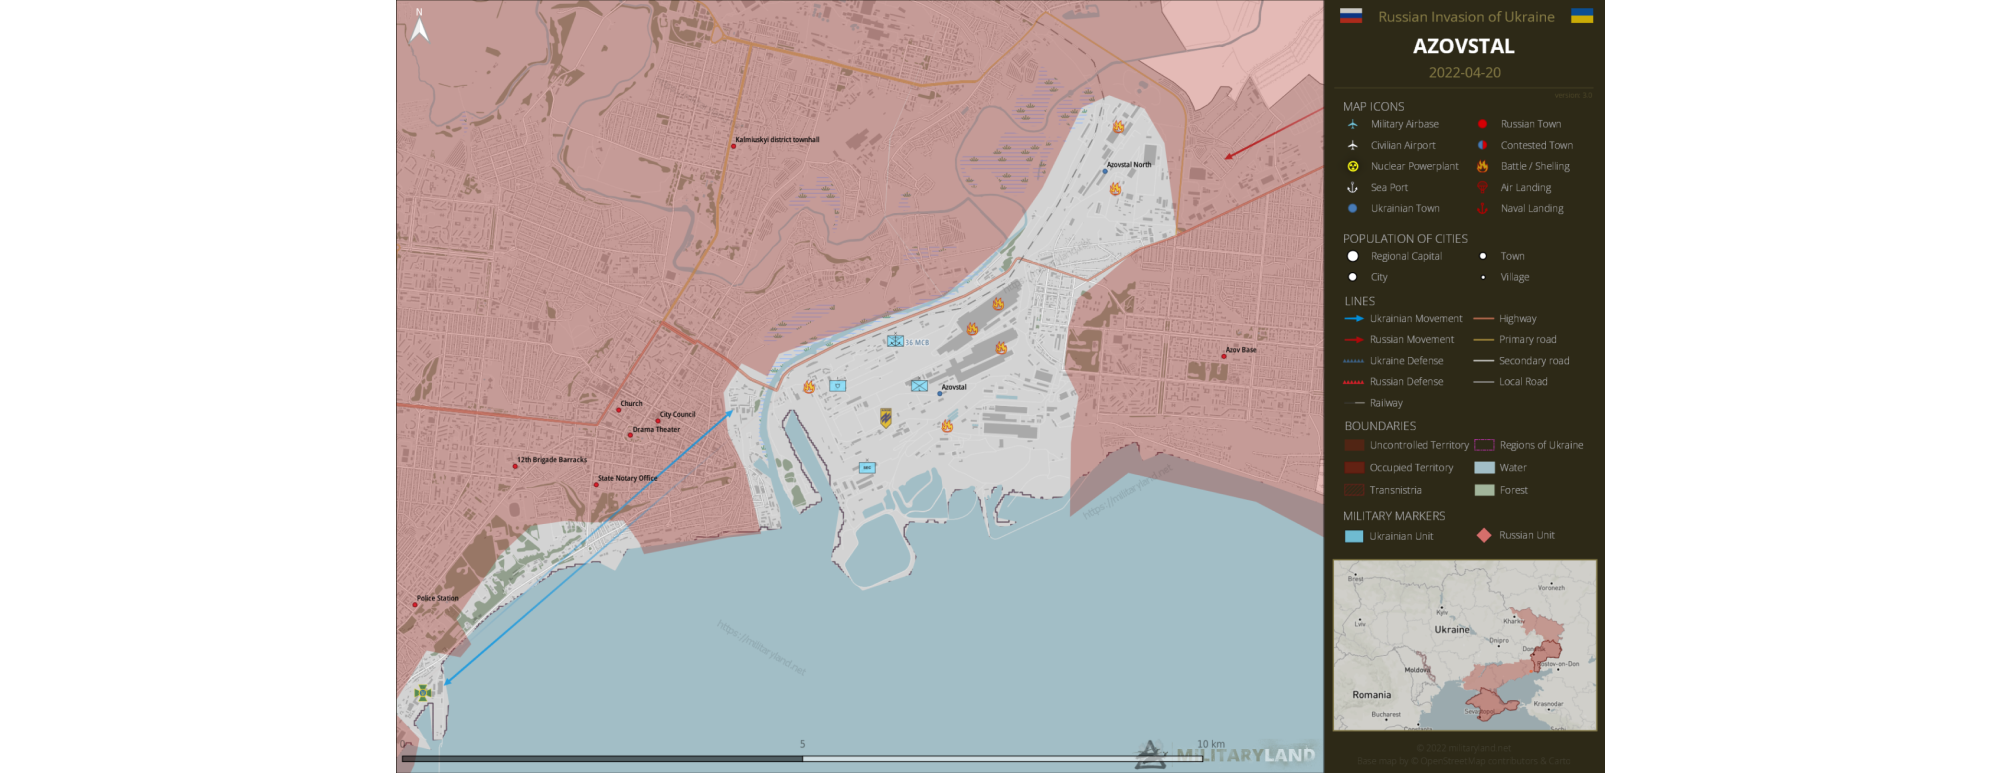The width and height of the screenshot is (2000, 773).
Task: Click the Village small dot legend icon
Action: 1483,277
